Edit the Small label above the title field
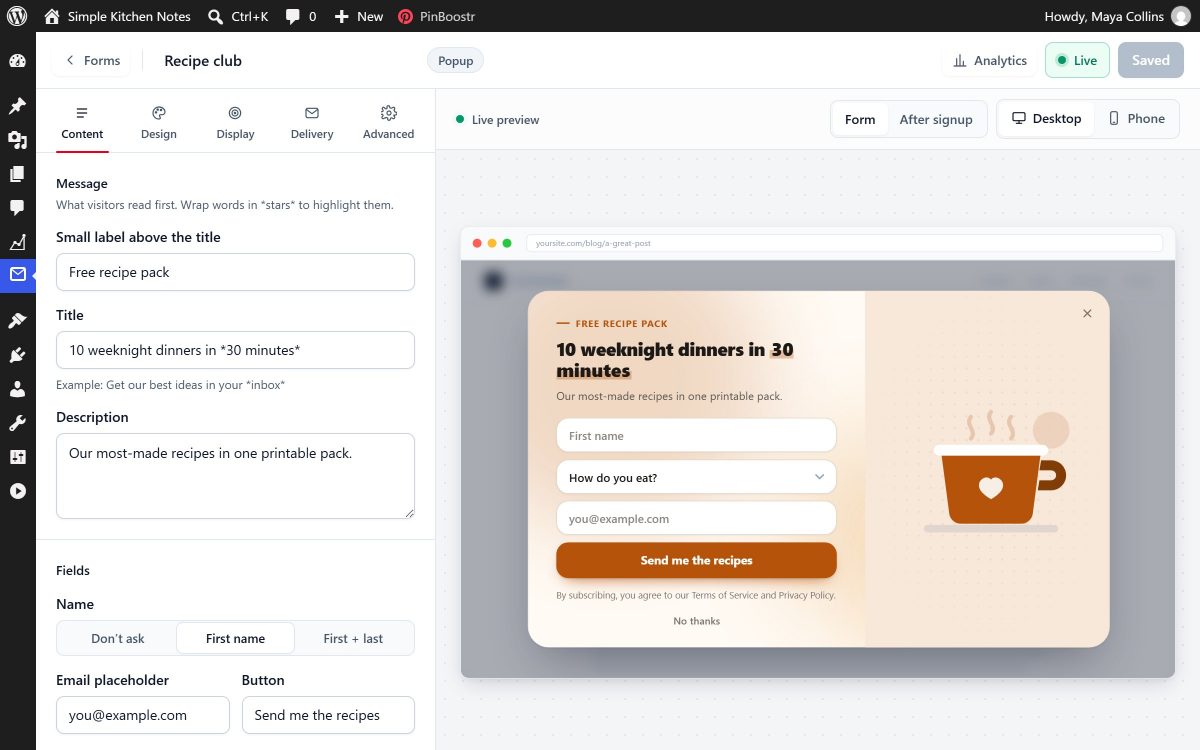The width and height of the screenshot is (1200, 750). pyautogui.click(x=235, y=272)
